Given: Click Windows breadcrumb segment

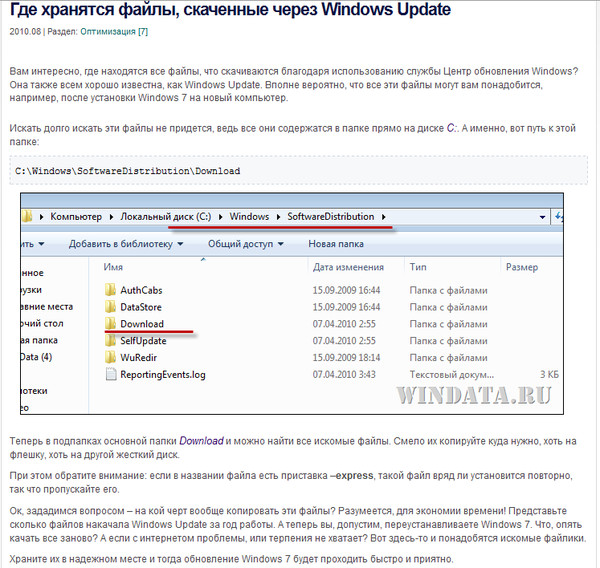Looking at the screenshot, I should (x=249, y=217).
